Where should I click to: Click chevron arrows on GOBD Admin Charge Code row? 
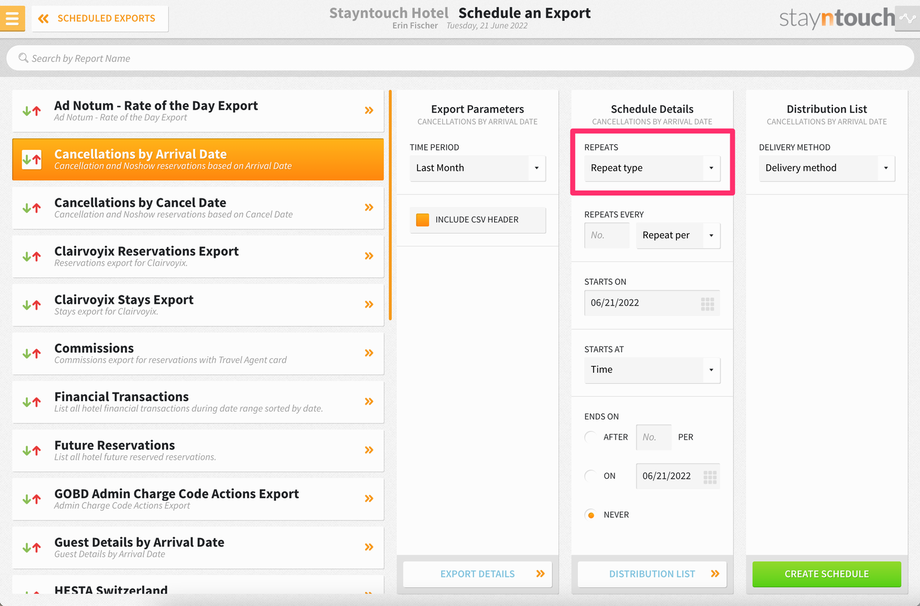(x=369, y=499)
